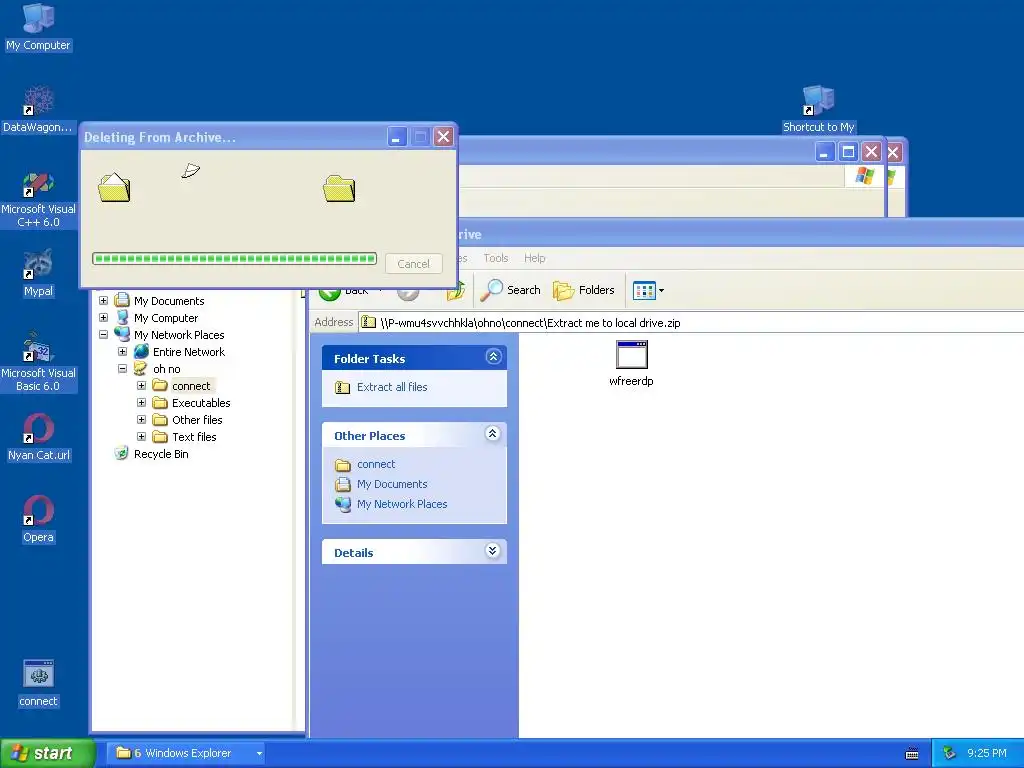The width and height of the screenshot is (1024, 768).
Task: Select the Opera desktop shortcut
Action: (x=38, y=519)
